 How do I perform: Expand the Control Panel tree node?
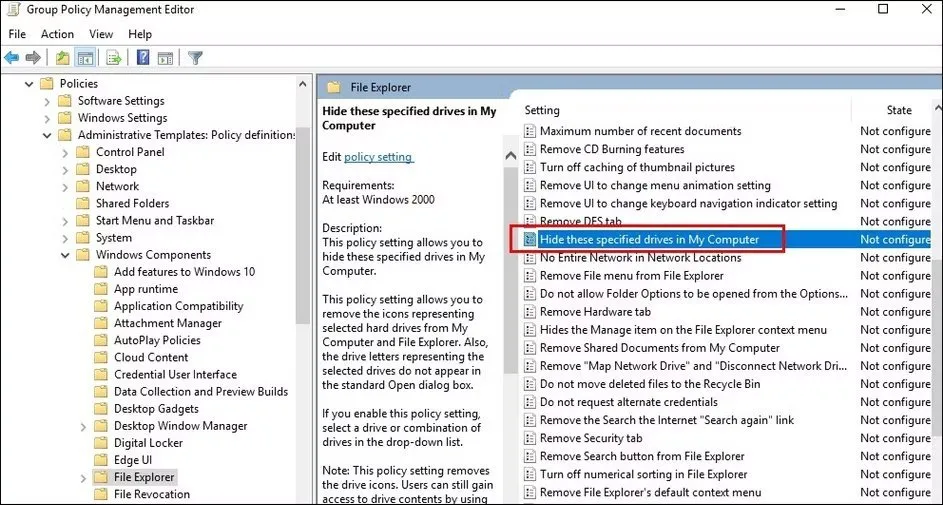click(x=66, y=152)
